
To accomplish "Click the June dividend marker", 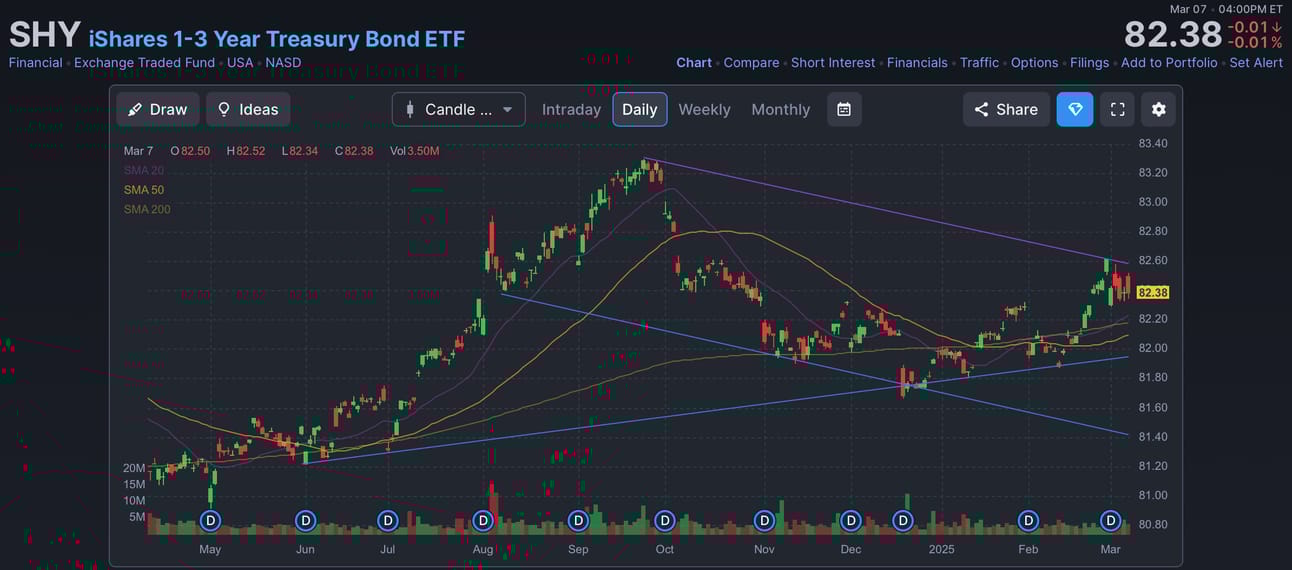I will (306, 521).
